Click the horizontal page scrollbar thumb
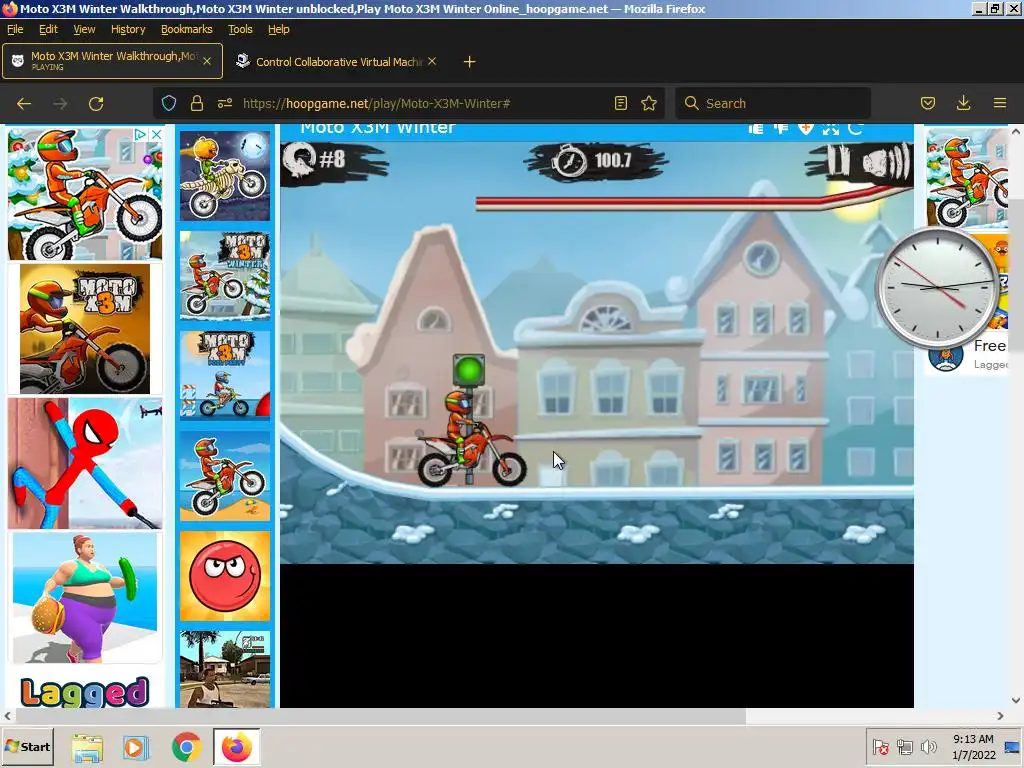Image resolution: width=1024 pixels, height=768 pixels. click(x=380, y=716)
